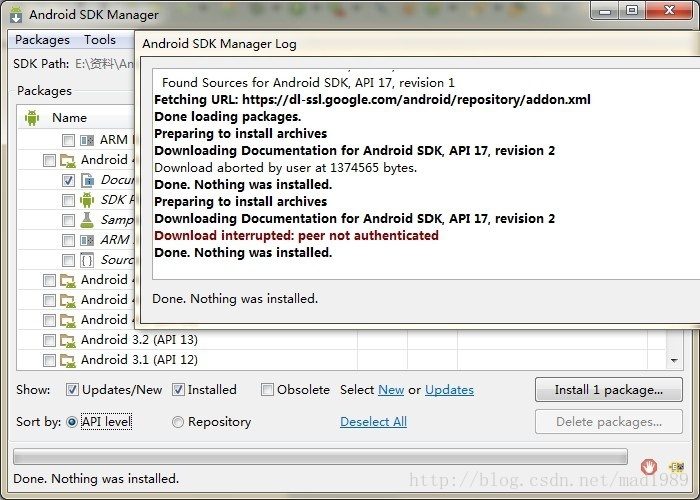This screenshot has height=500, width=700.
Task: Click folder icon for Android 3.2 (API 13)
Action: click(x=67, y=340)
